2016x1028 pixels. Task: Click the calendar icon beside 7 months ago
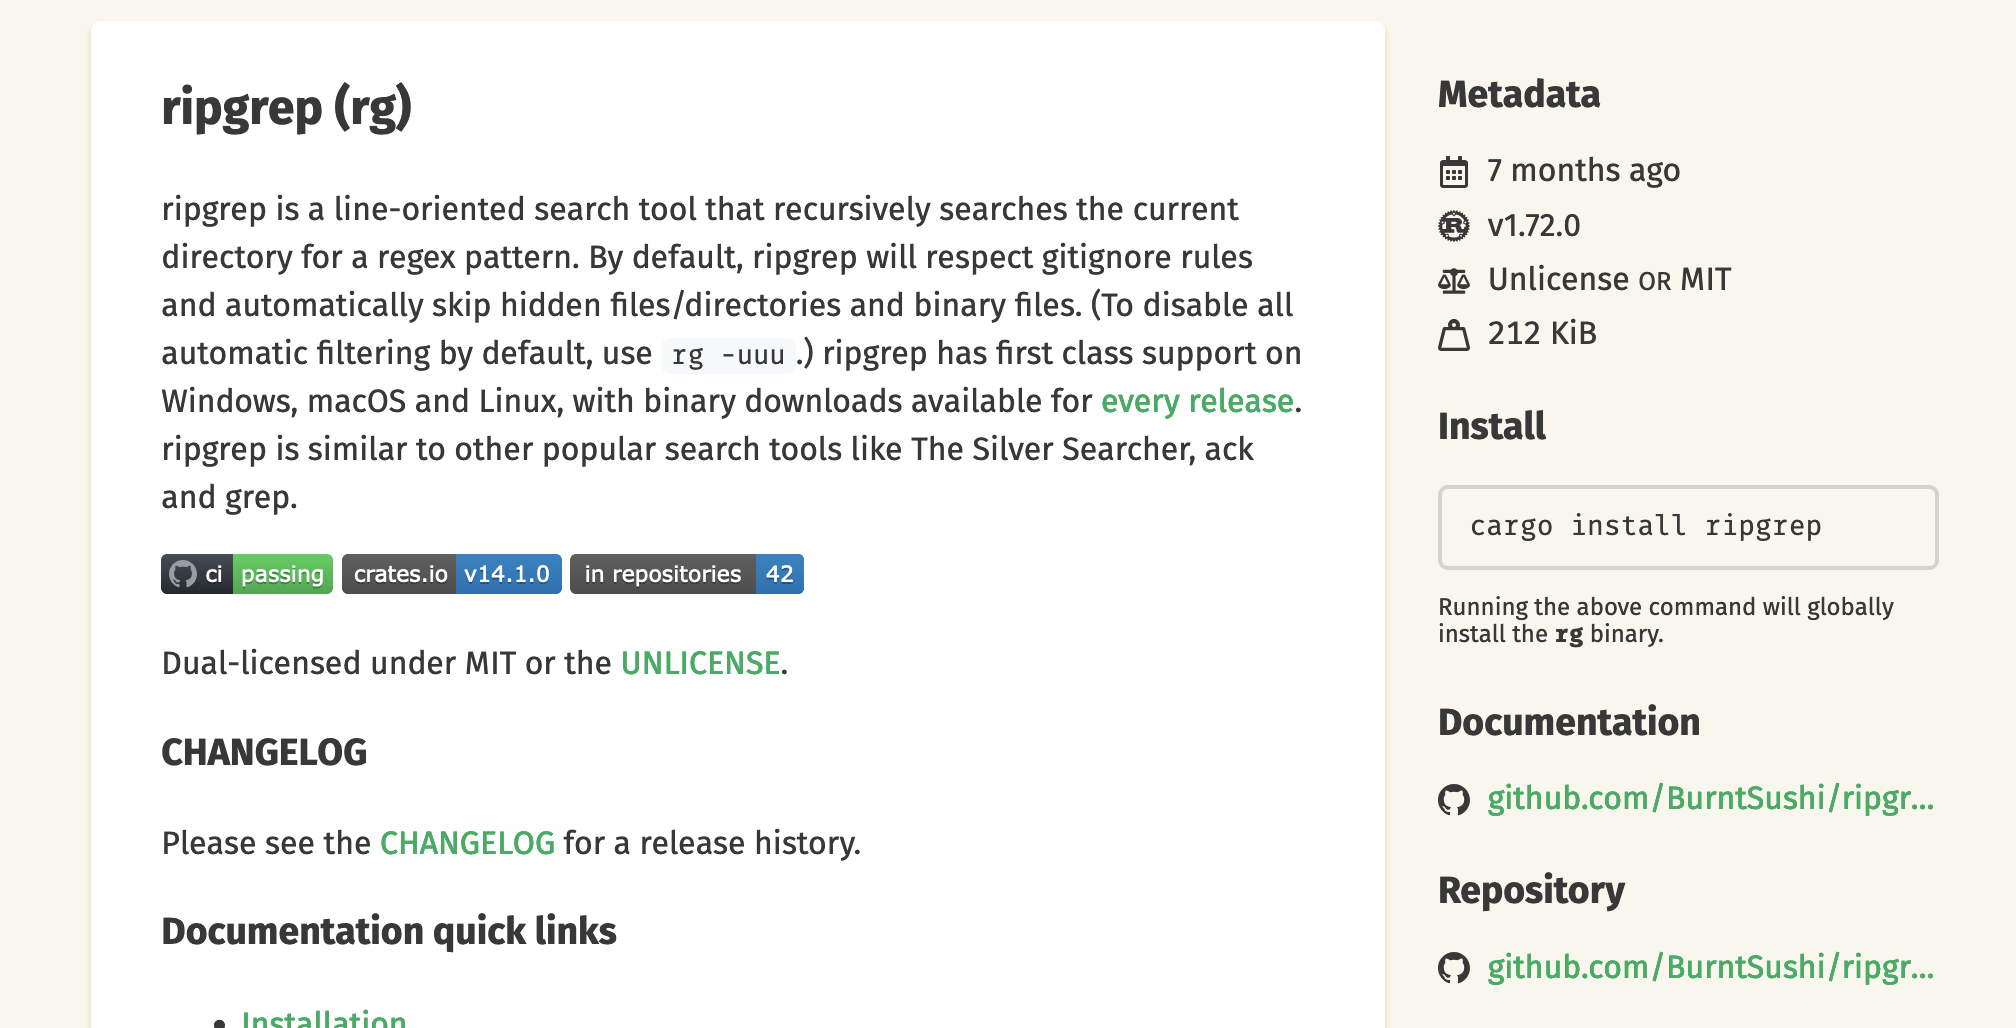[1454, 172]
